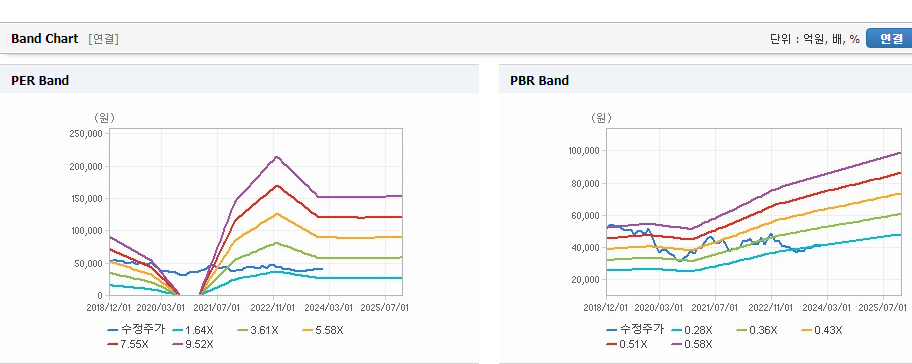The image size is (912, 364).
Task: Toggle the 7.55X legend entry
Action: [x=129, y=344]
